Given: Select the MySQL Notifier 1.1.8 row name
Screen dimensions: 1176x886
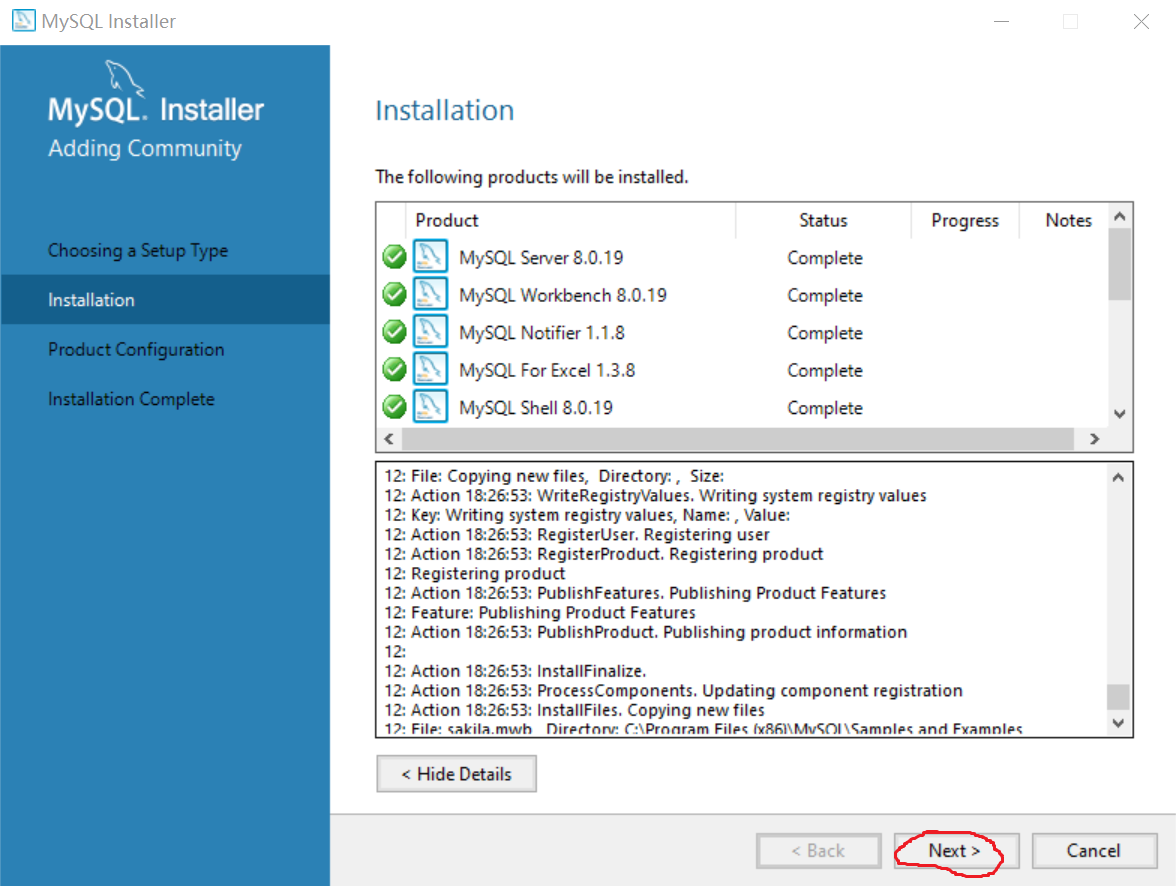Looking at the screenshot, I should (x=542, y=333).
